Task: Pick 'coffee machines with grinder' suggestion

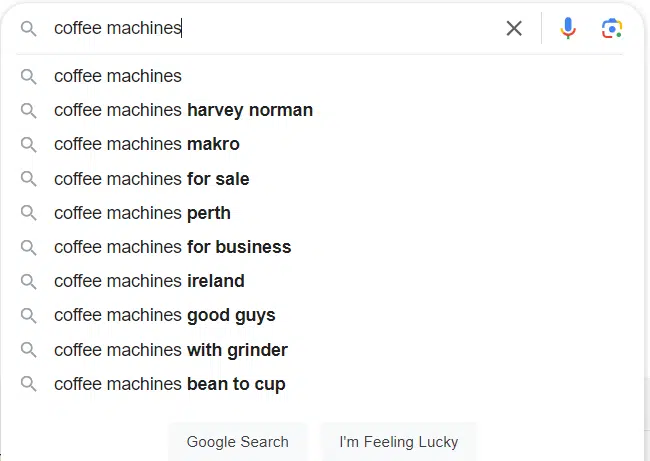Action: point(319,350)
